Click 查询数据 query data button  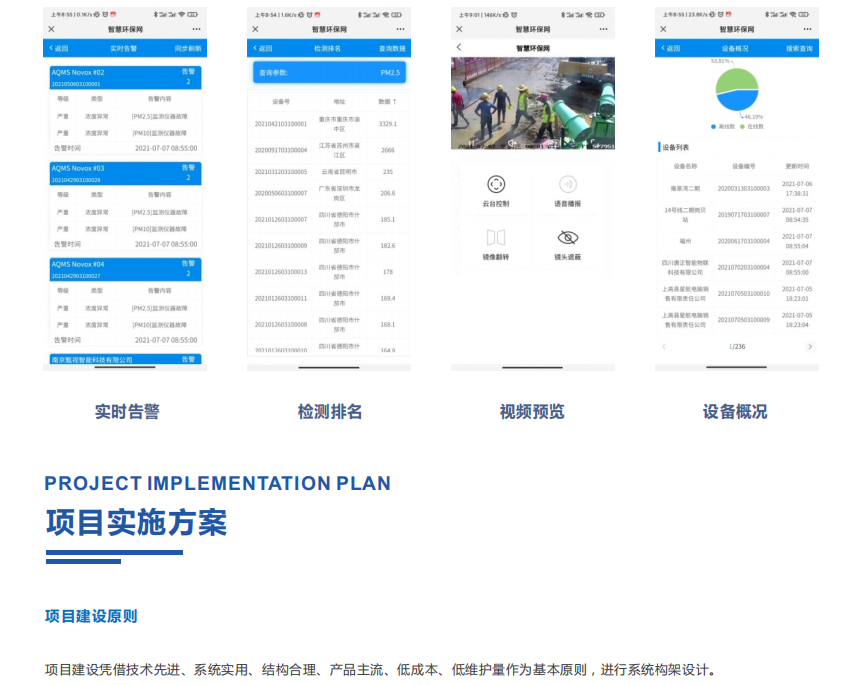(392, 48)
